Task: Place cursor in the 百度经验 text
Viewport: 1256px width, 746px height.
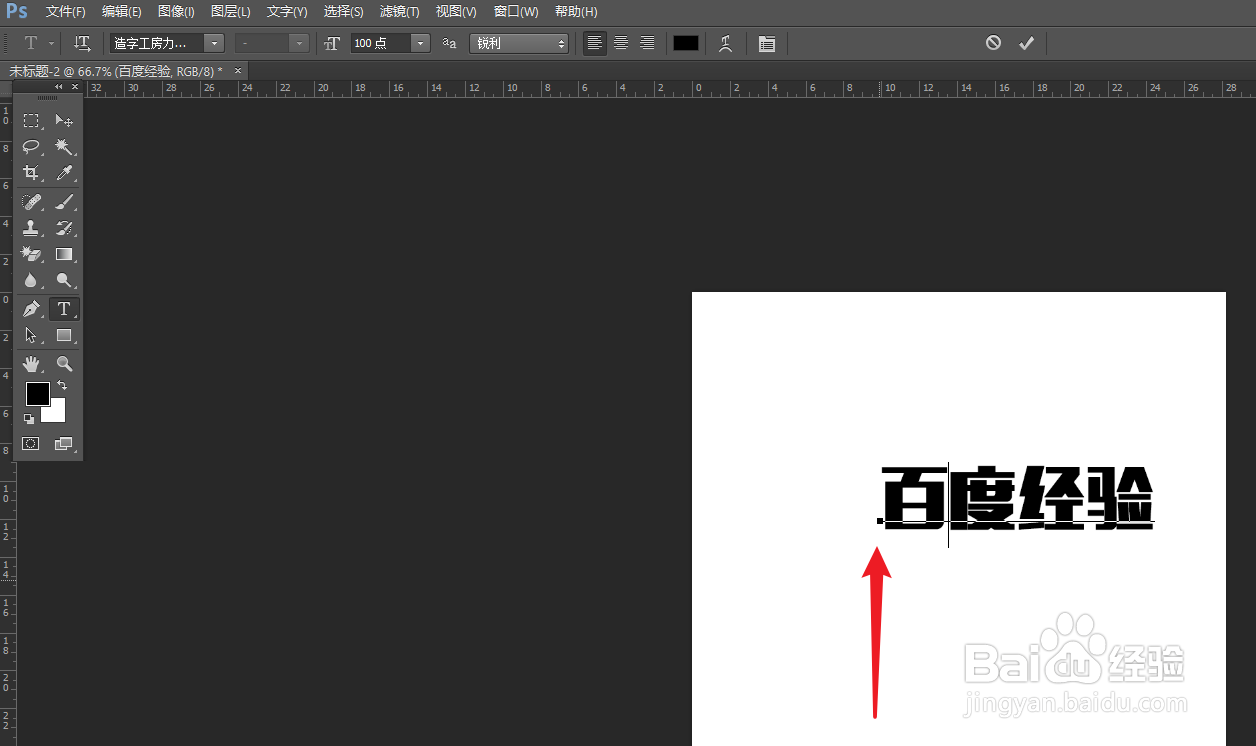Action: click(1018, 497)
